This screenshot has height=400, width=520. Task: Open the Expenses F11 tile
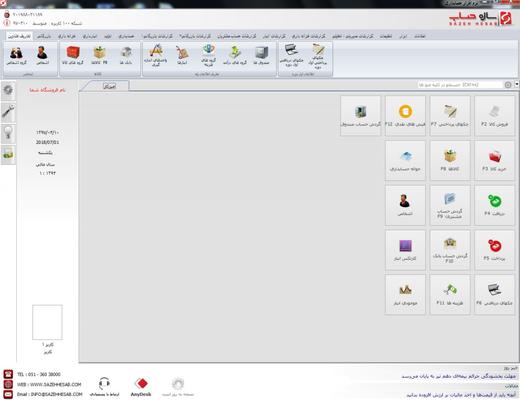(450, 294)
